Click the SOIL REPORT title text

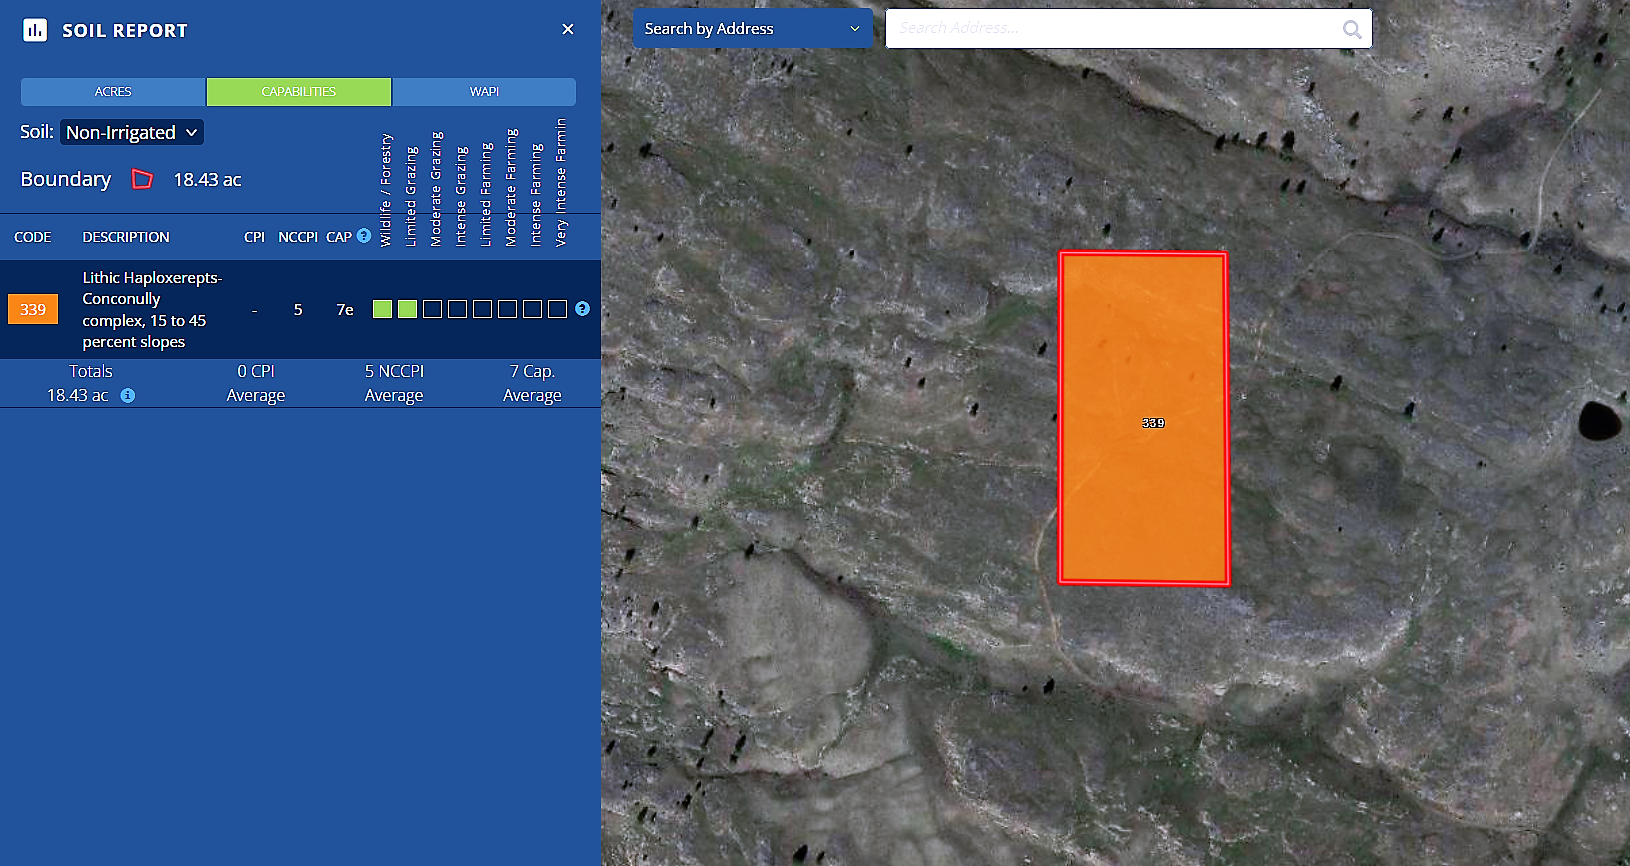coord(125,31)
